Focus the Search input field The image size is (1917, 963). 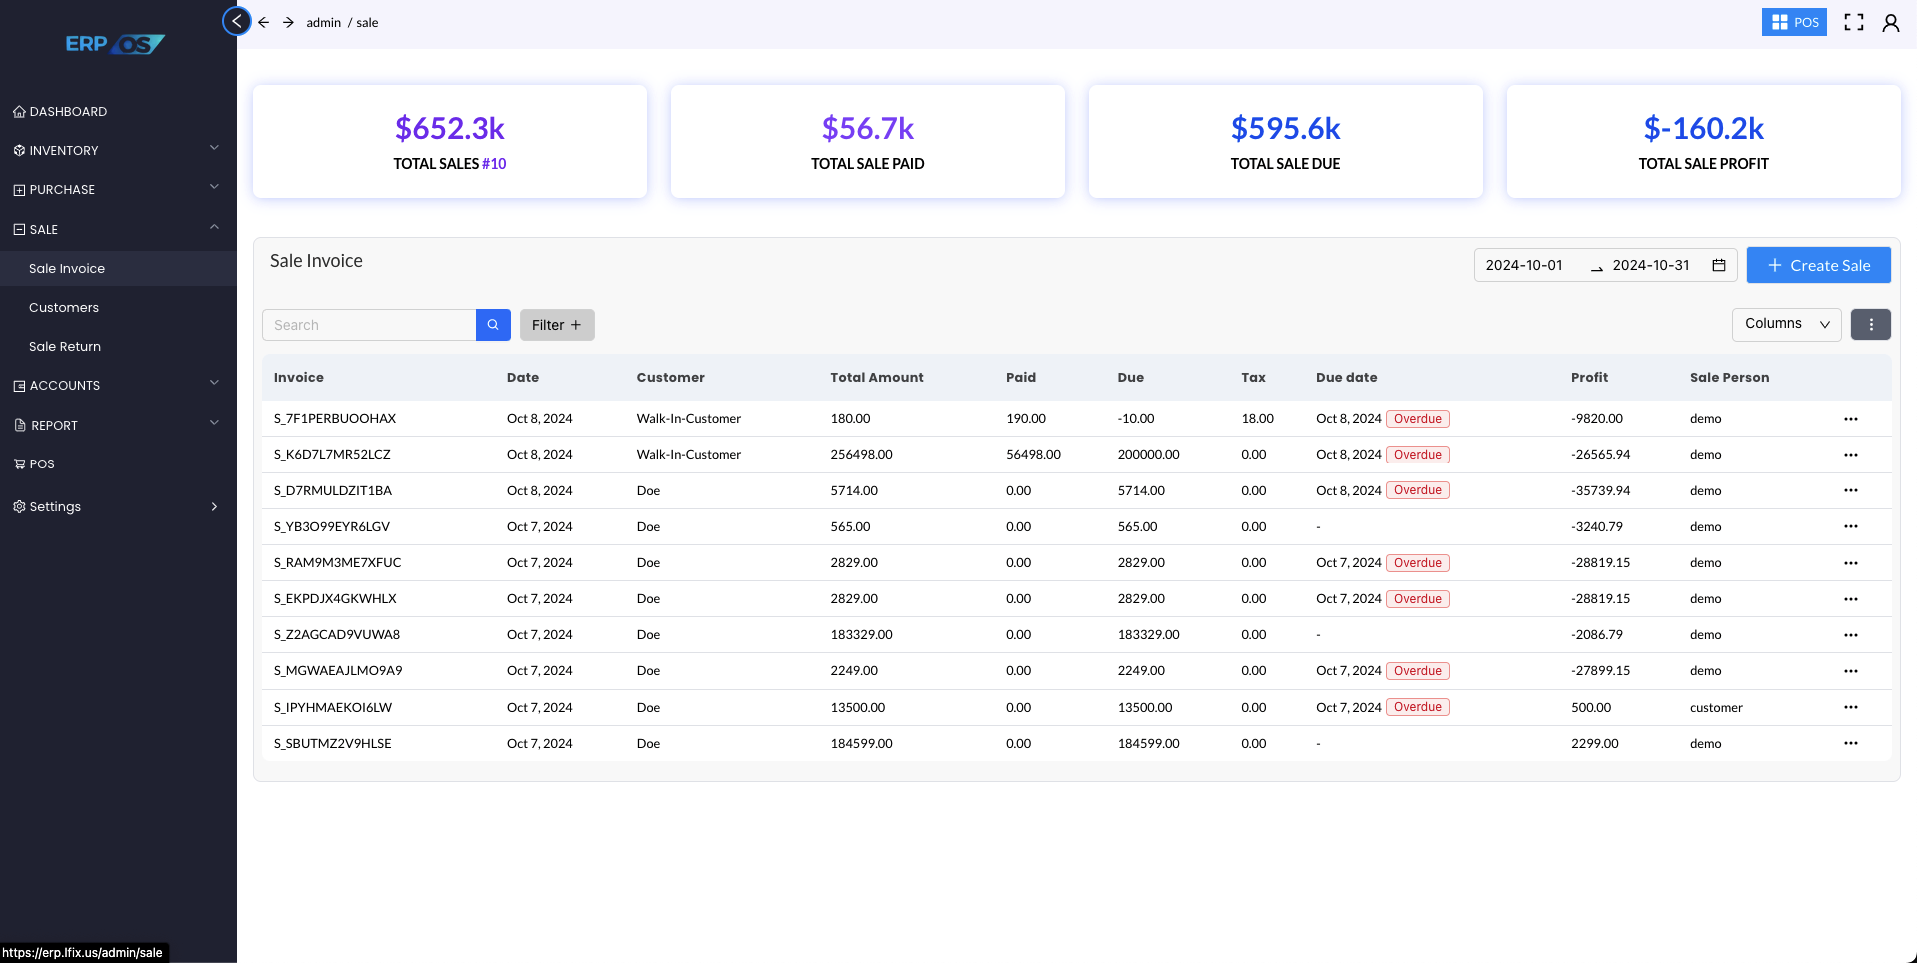coord(369,325)
